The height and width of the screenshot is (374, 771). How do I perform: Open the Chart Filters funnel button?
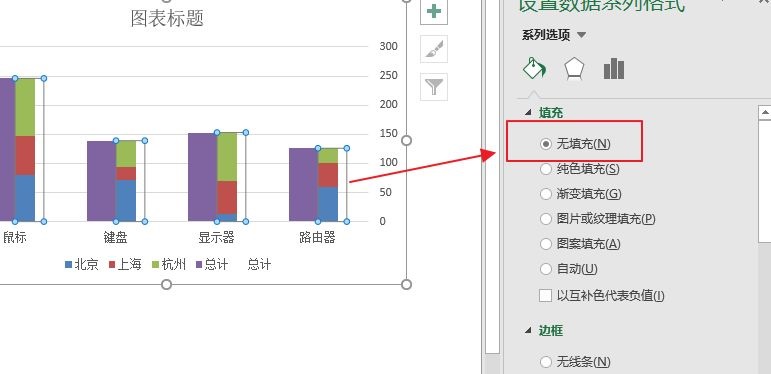point(434,87)
